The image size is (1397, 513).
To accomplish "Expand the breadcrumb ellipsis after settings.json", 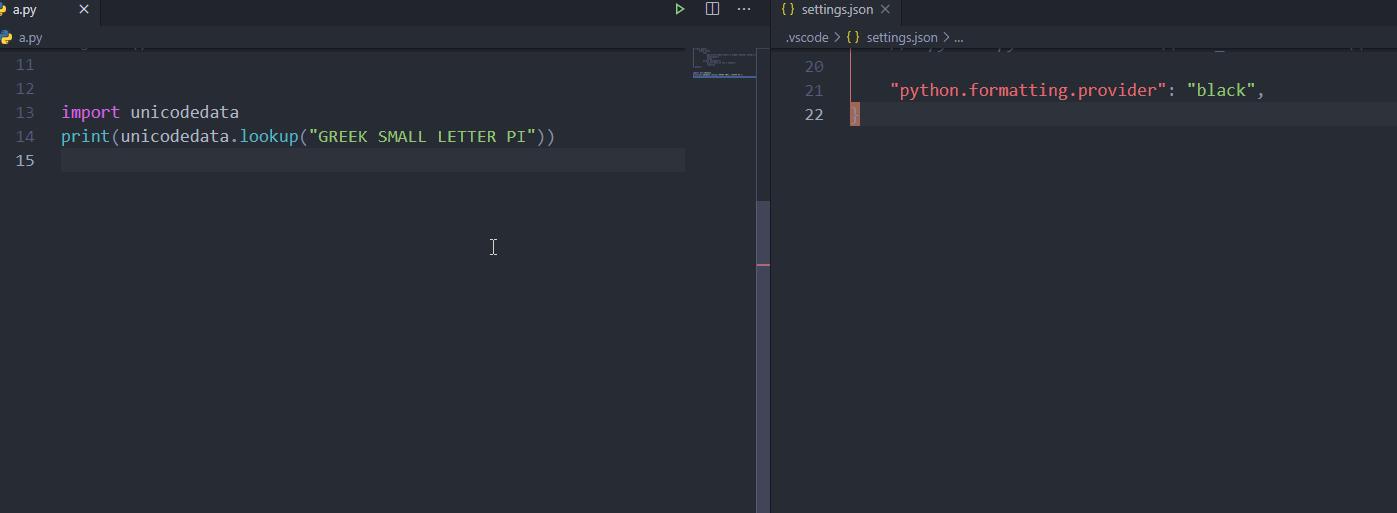I will click(x=958, y=38).
